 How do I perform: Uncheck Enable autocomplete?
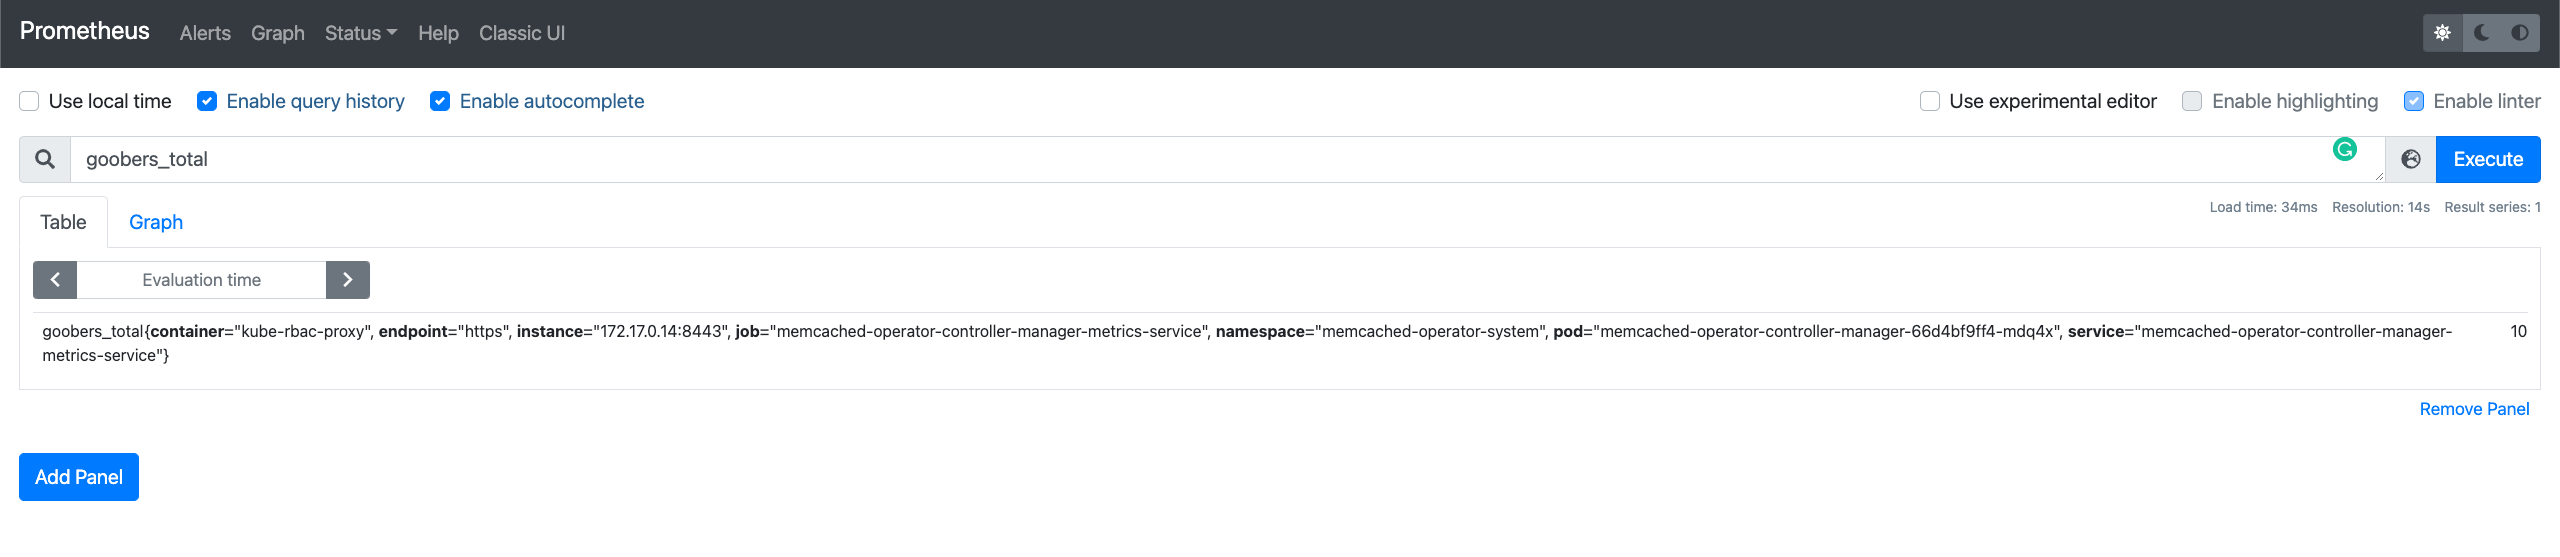[440, 101]
